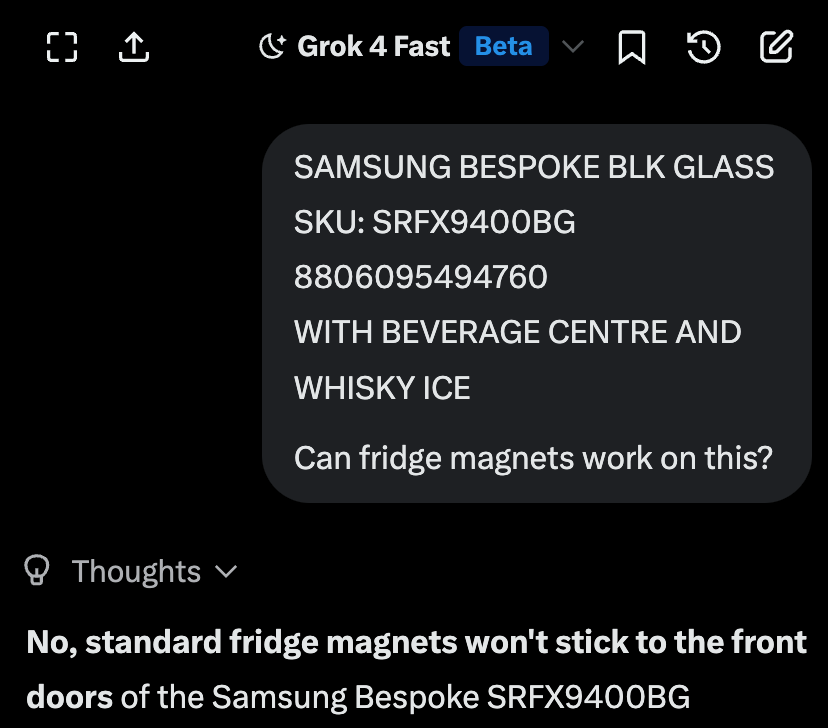Enter fullscreen with the expand corners icon
This screenshot has width=828, height=728.
(62, 47)
